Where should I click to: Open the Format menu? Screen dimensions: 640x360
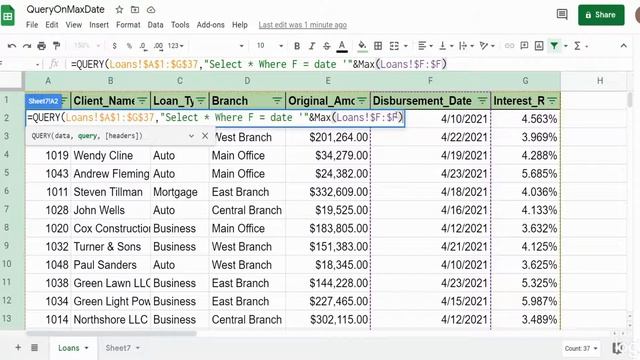128,25
